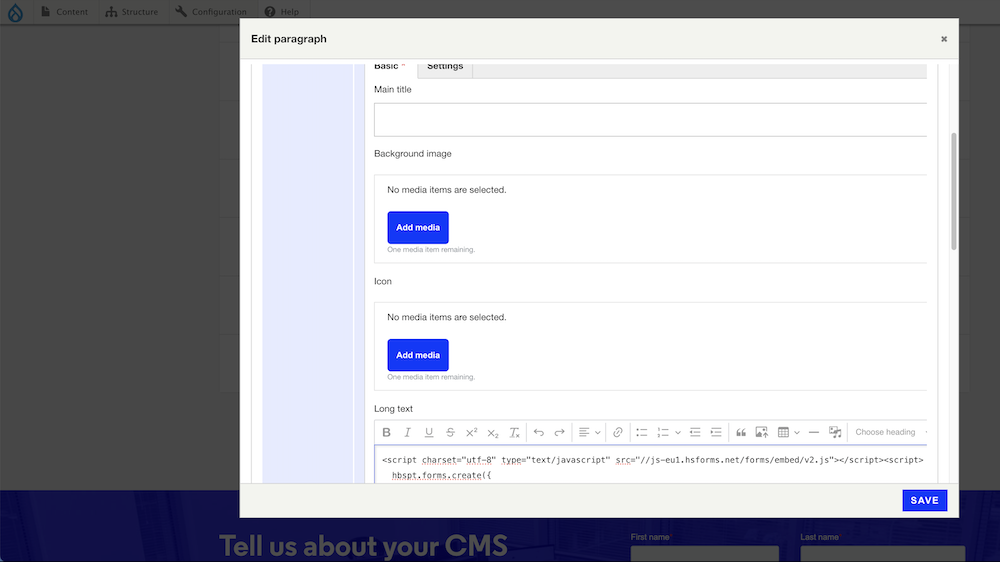The width and height of the screenshot is (1000, 562).
Task: Close the Edit paragraph dialog
Action: [944, 39]
